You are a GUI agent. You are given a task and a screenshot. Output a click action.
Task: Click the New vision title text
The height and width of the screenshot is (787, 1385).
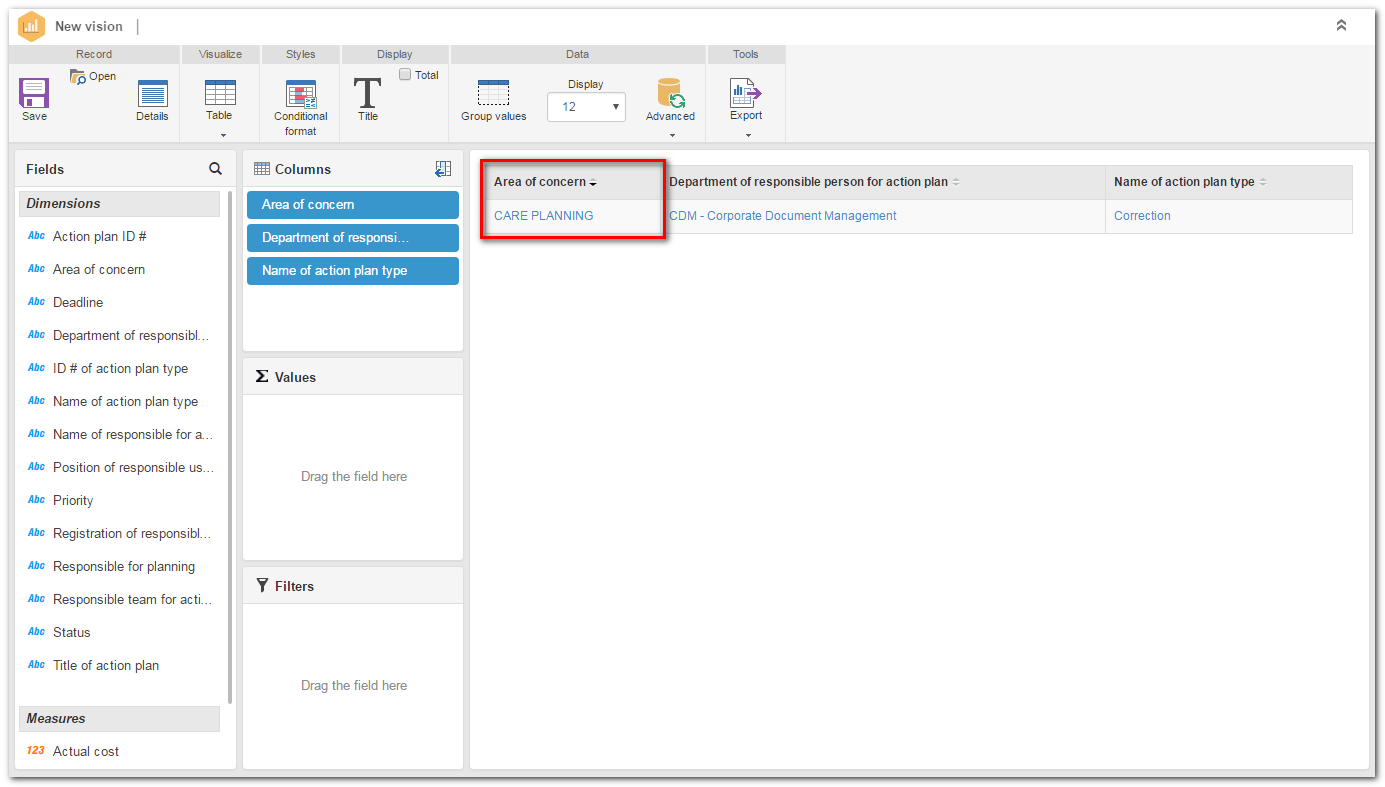point(89,27)
